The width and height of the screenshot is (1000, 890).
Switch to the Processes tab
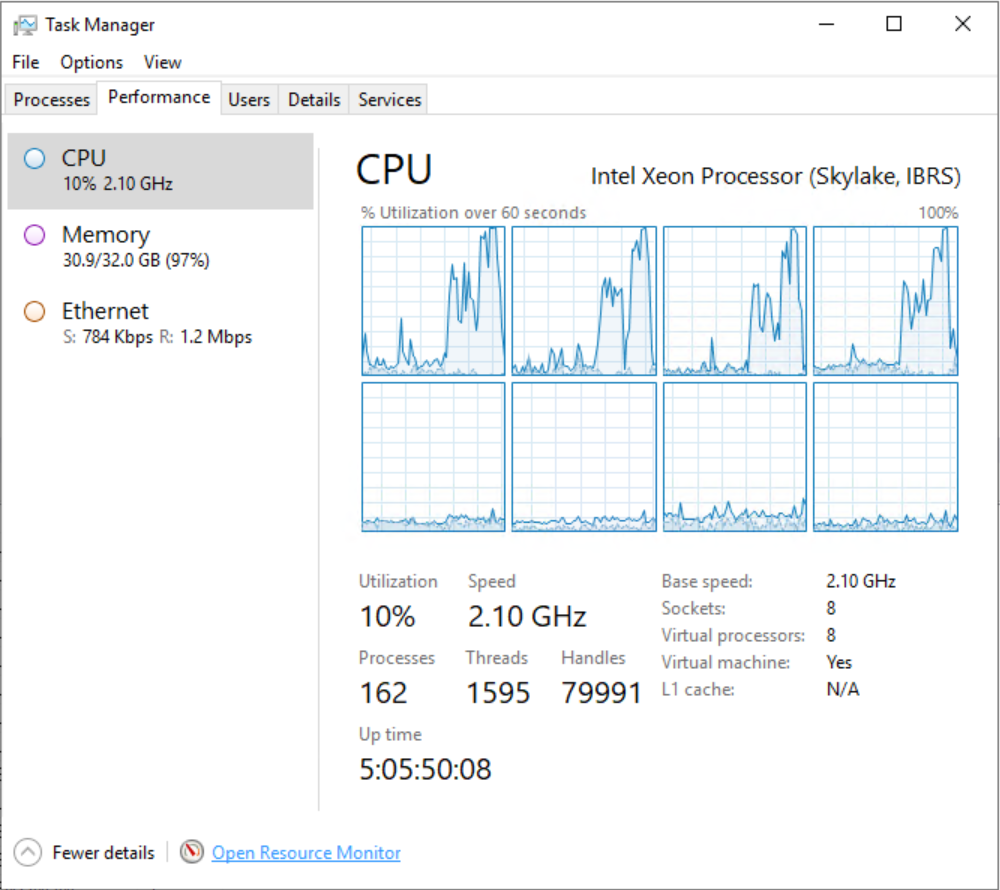[x=52, y=99]
